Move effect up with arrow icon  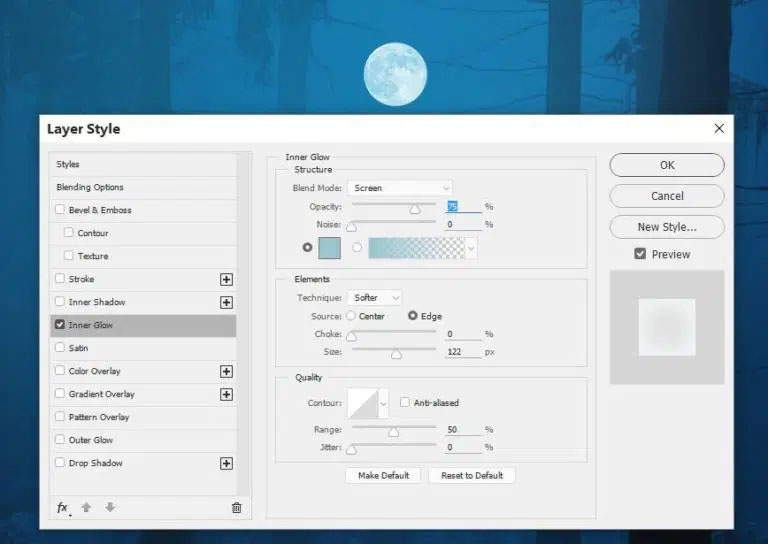tap(86, 507)
